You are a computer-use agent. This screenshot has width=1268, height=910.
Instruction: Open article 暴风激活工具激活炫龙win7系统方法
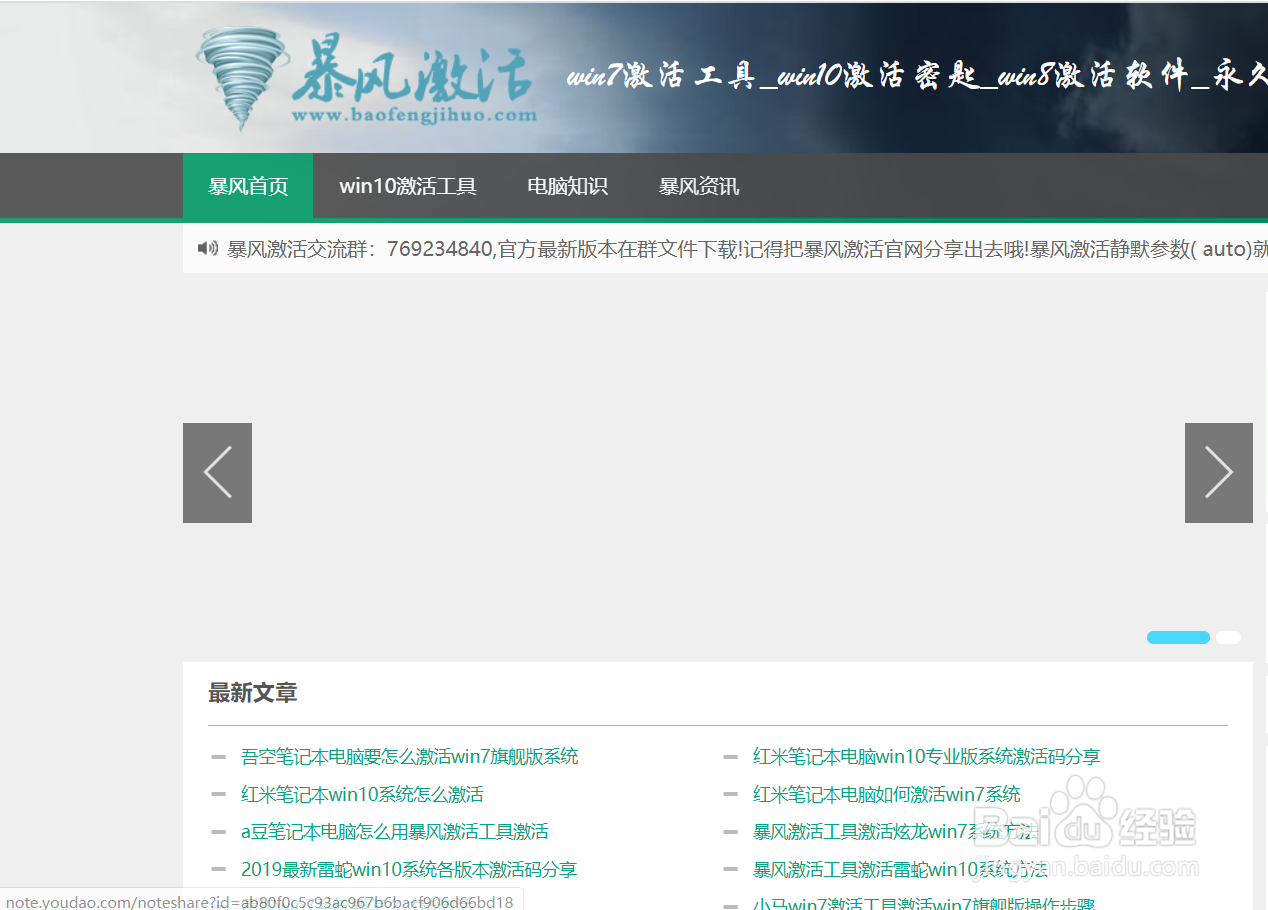click(x=896, y=832)
